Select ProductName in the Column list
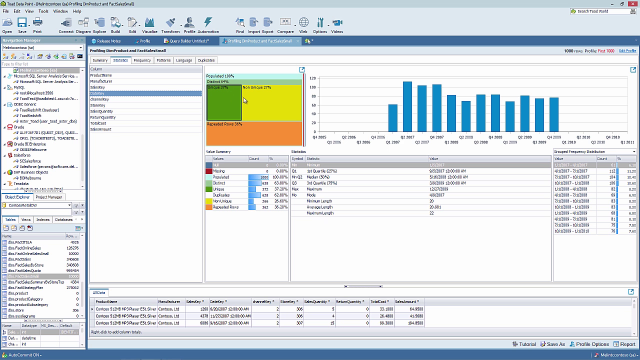The width and height of the screenshot is (640, 360). pos(146,76)
